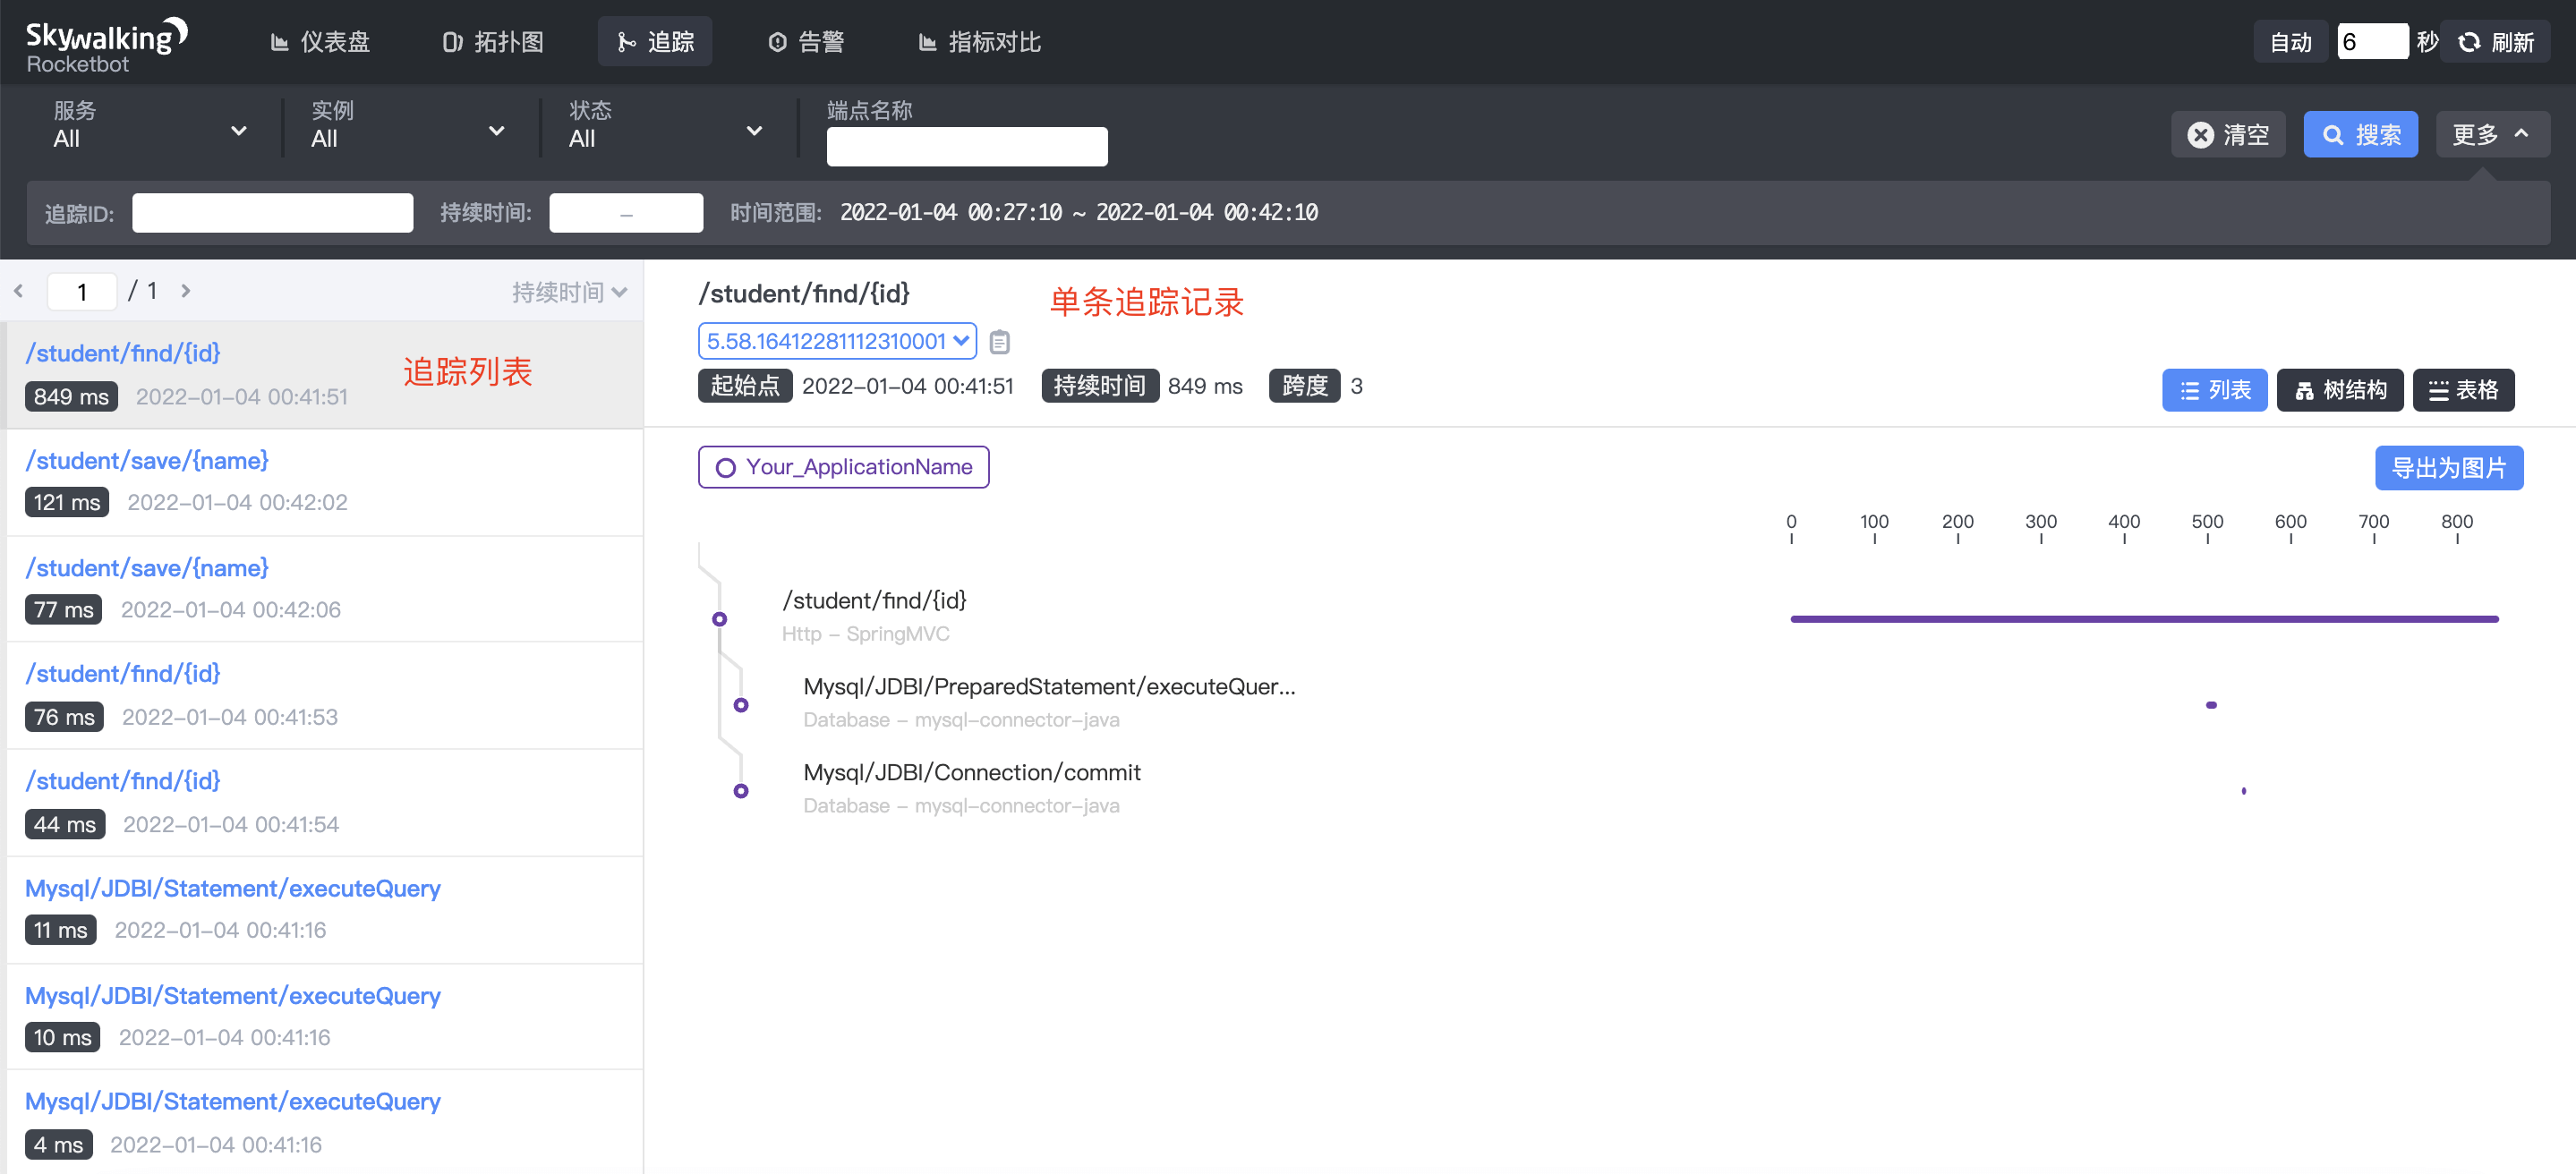Click the purple /student/find/{id} duration bar
The image size is (2576, 1174).
tap(2143, 619)
